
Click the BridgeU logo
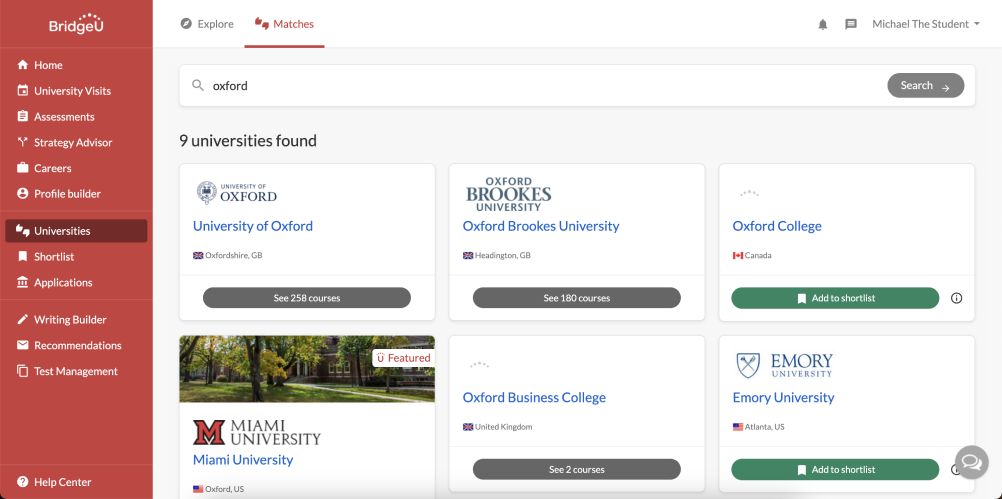tap(76, 24)
